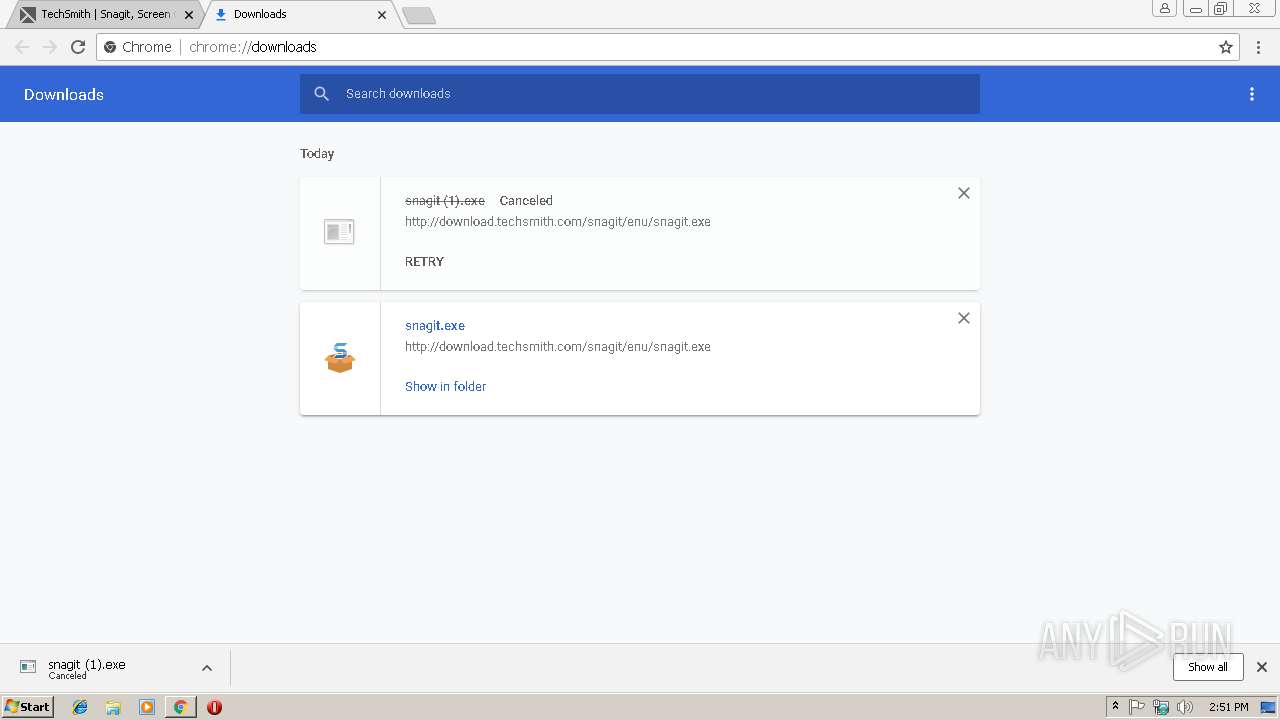
Task: Click snagit.exe download URL text
Action: coord(558,347)
